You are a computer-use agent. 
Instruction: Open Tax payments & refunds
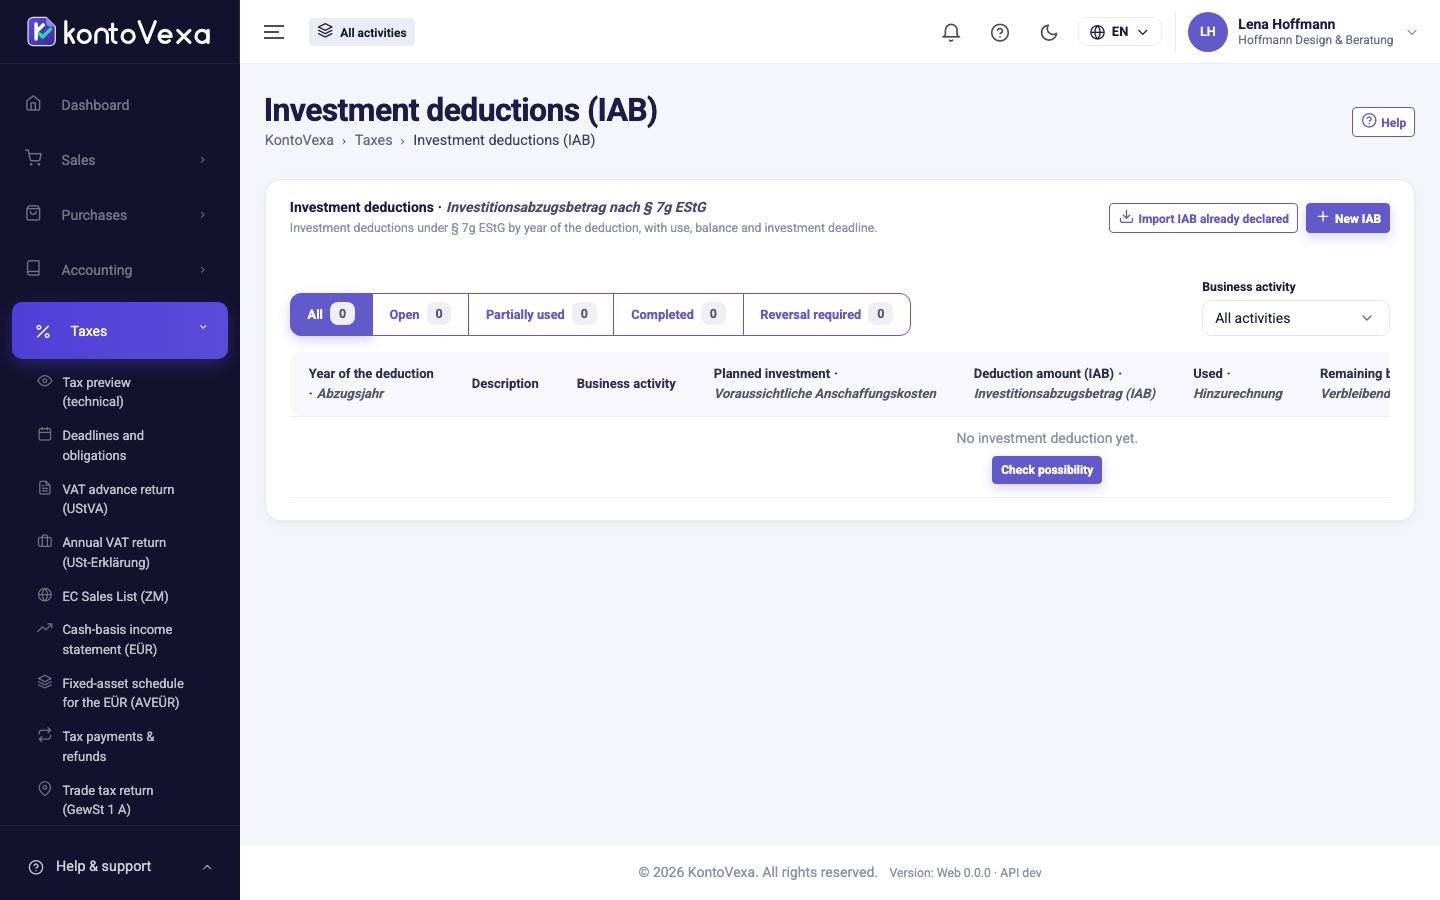point(108,746)
